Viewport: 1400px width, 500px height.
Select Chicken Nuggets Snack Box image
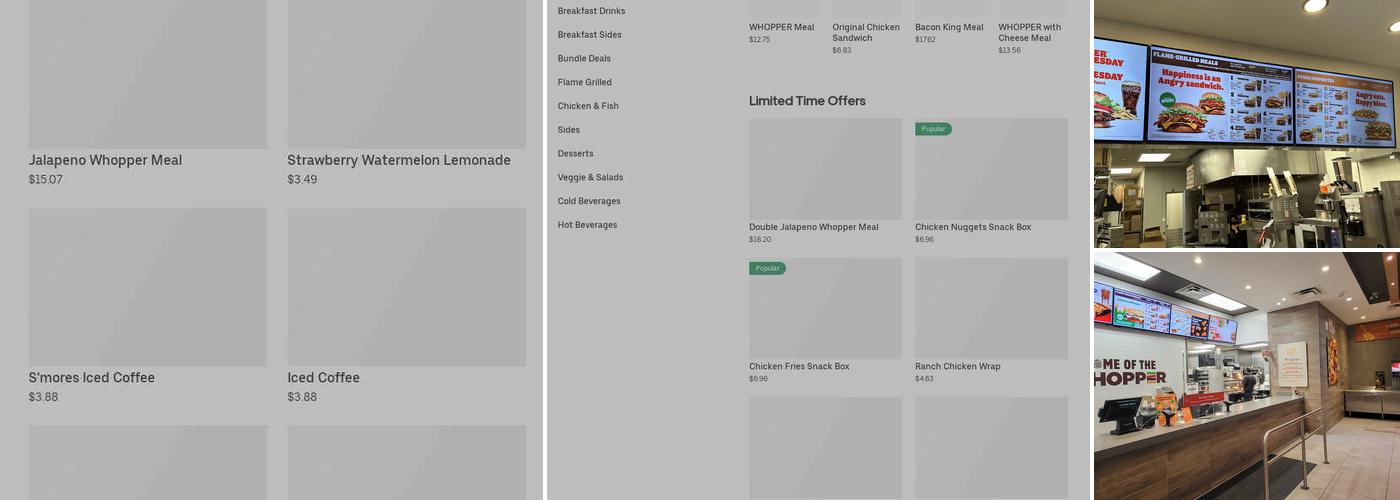[991, 170]
